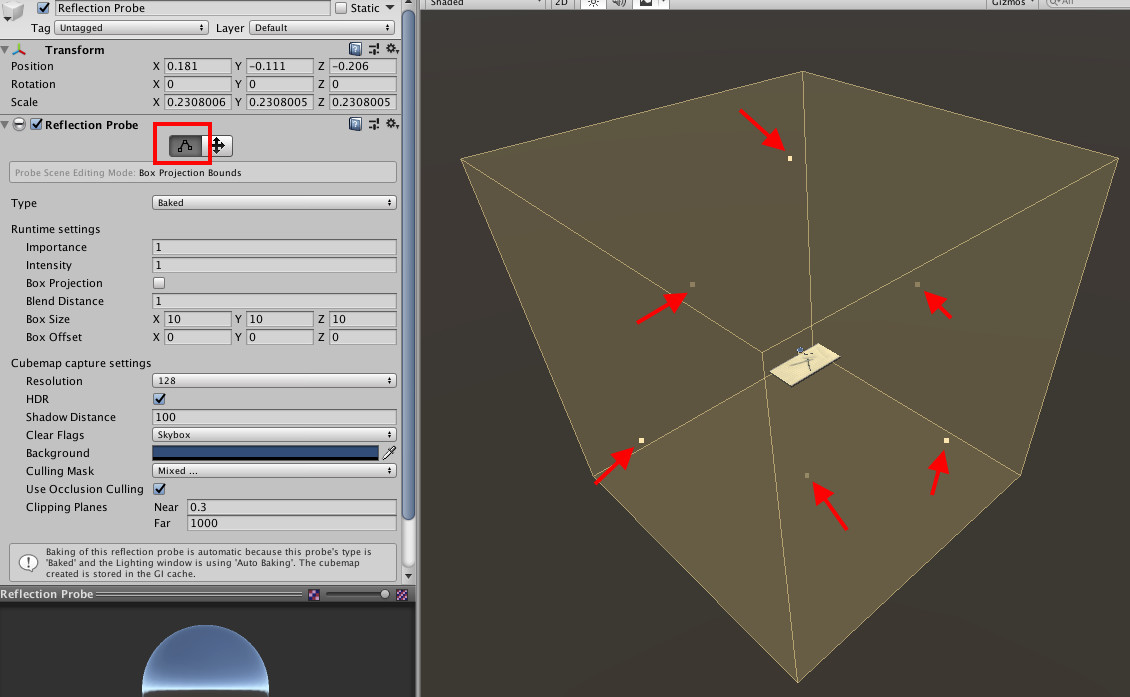The height and width of the screenshot is (697, 1130).
Task: Click Position X field
Action: [x=197, y=66]
